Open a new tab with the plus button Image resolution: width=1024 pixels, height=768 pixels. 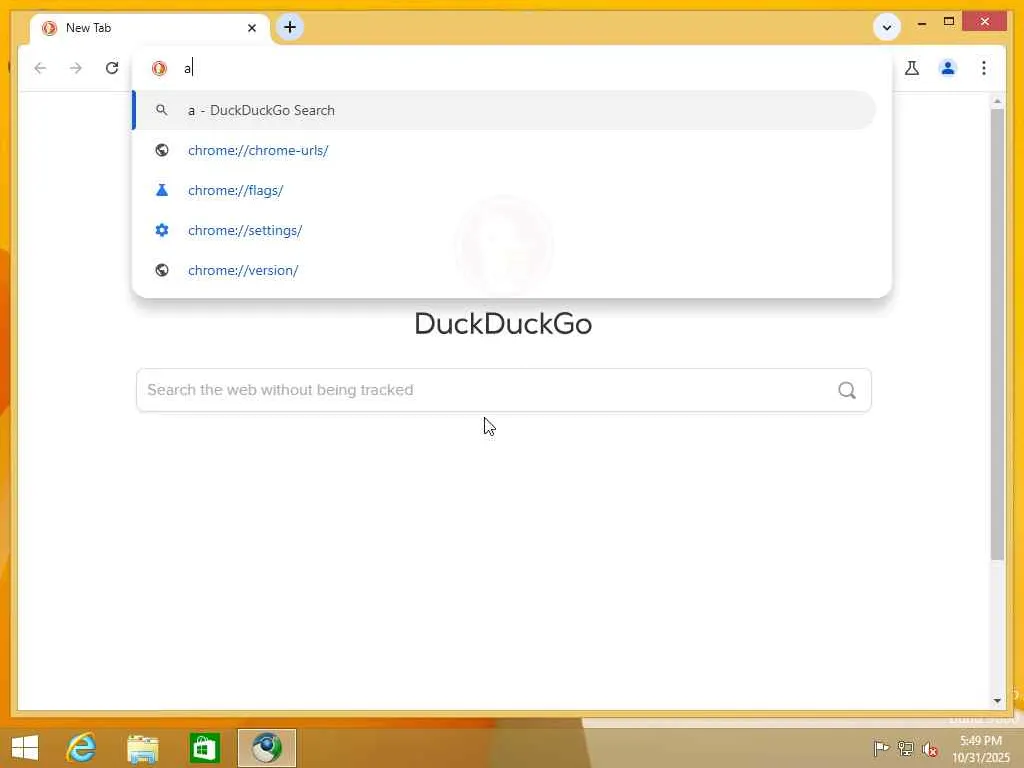click(x=290, y=27)
